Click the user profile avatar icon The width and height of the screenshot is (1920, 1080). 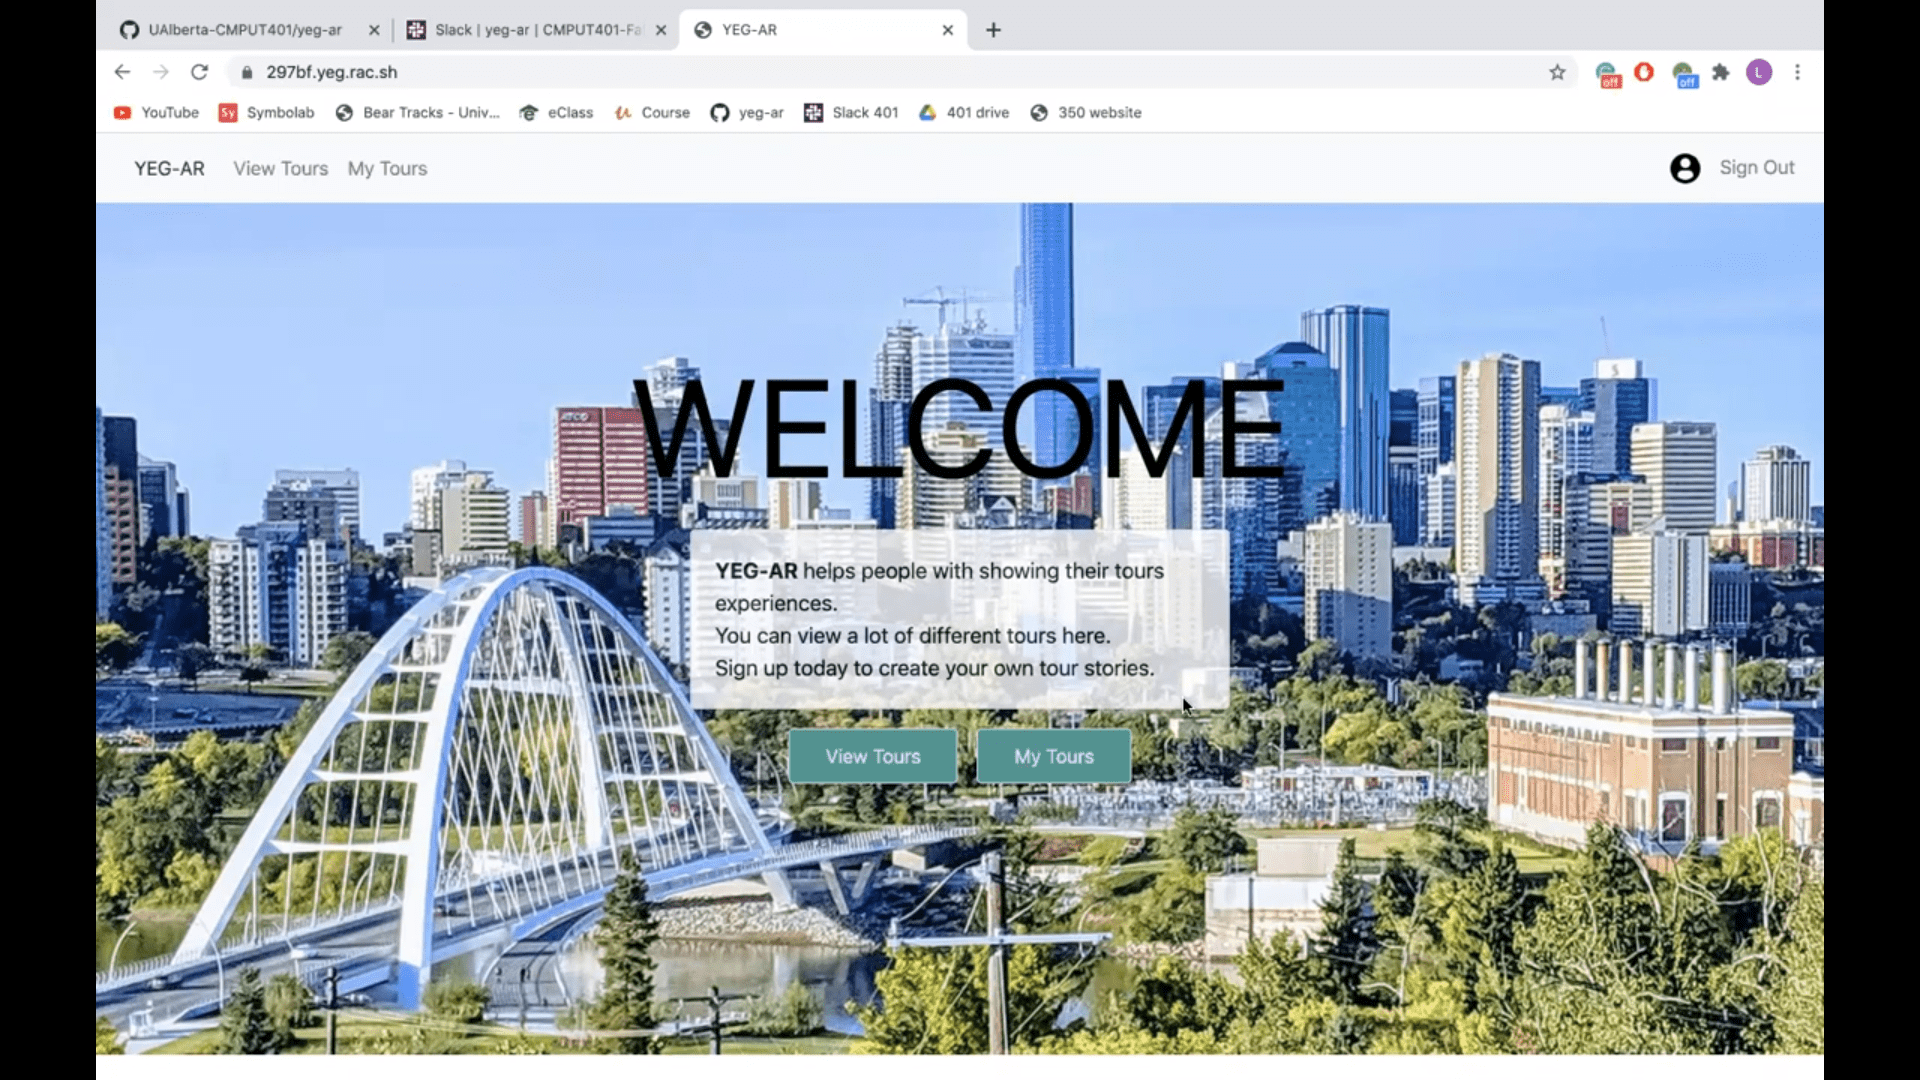coord(1684,168)
